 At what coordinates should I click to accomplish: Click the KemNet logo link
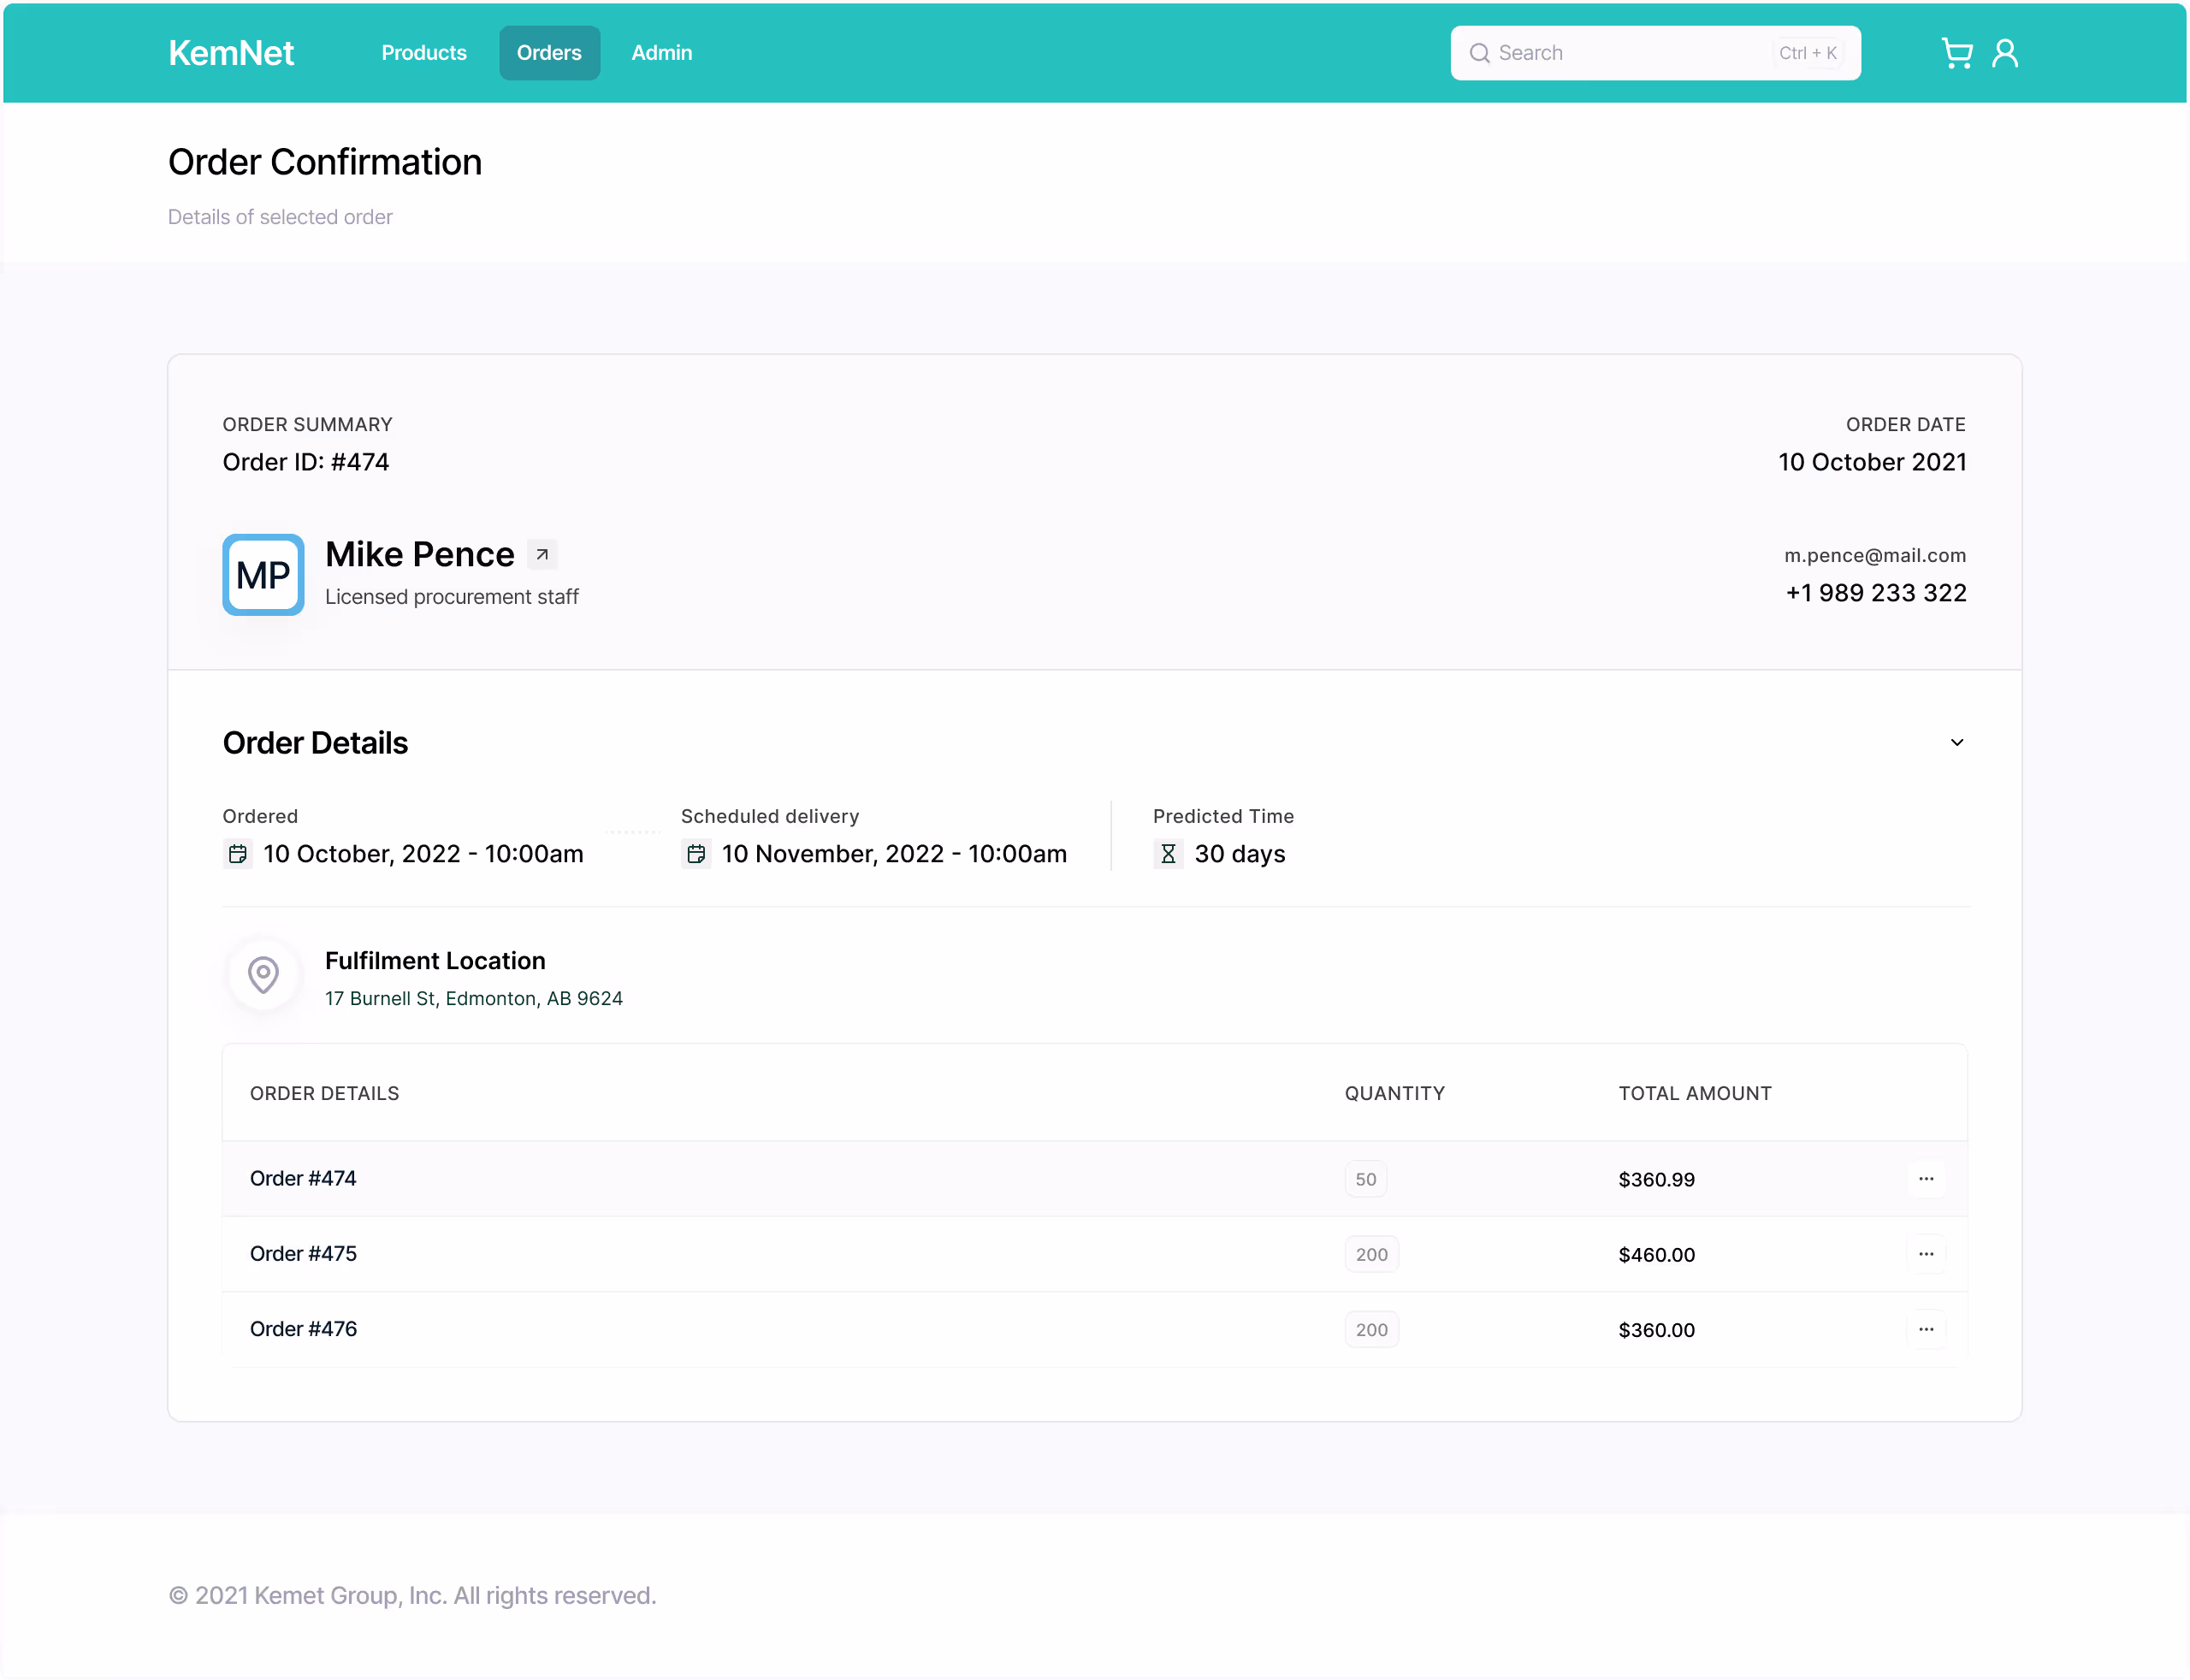(x=231, y=53)
